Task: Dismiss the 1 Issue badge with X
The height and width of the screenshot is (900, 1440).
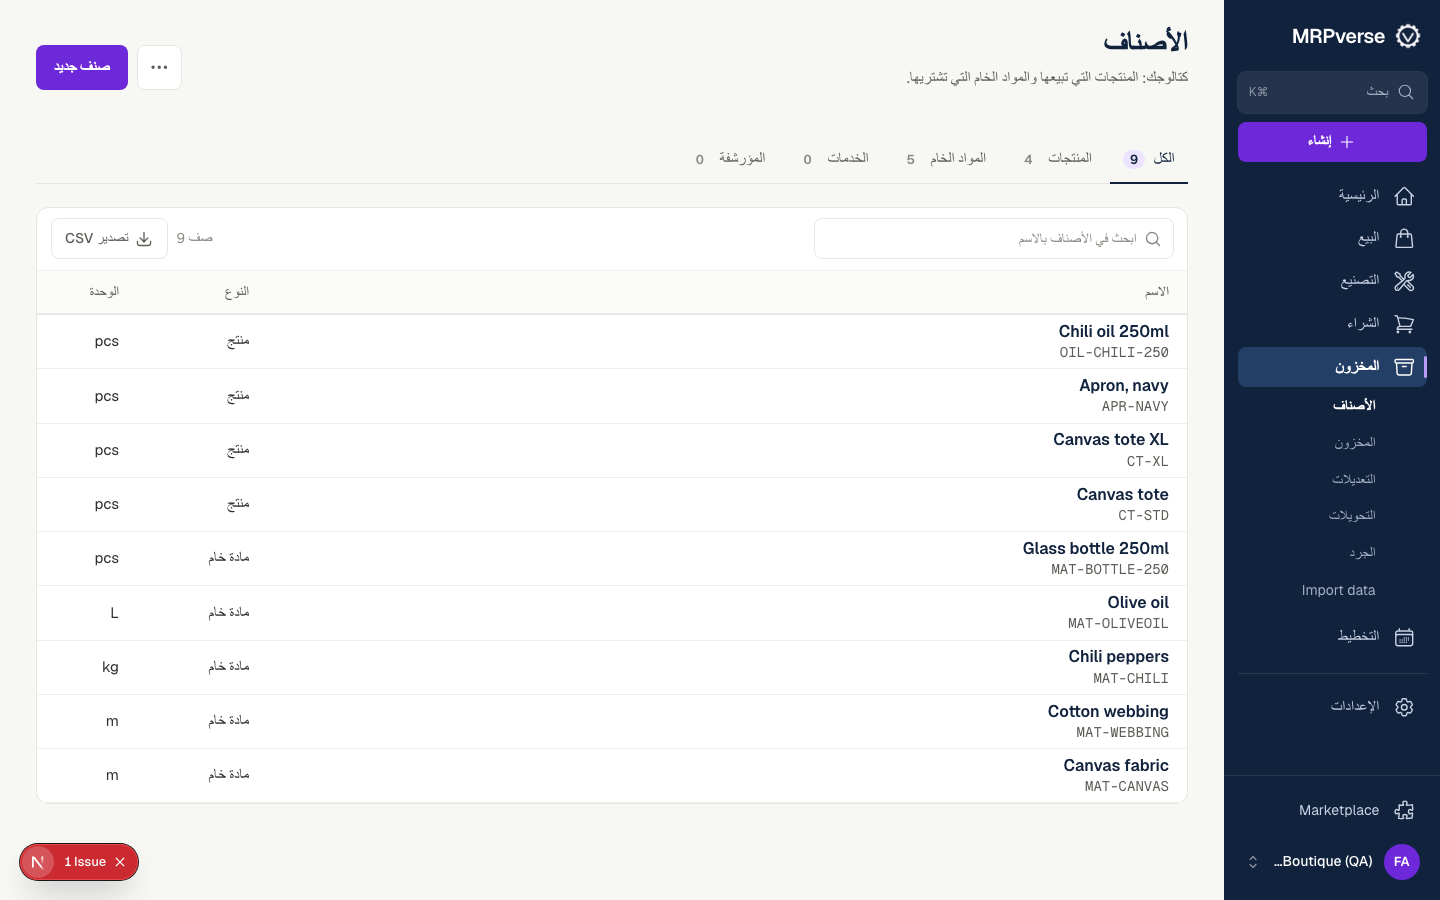Action: point(120,862)
